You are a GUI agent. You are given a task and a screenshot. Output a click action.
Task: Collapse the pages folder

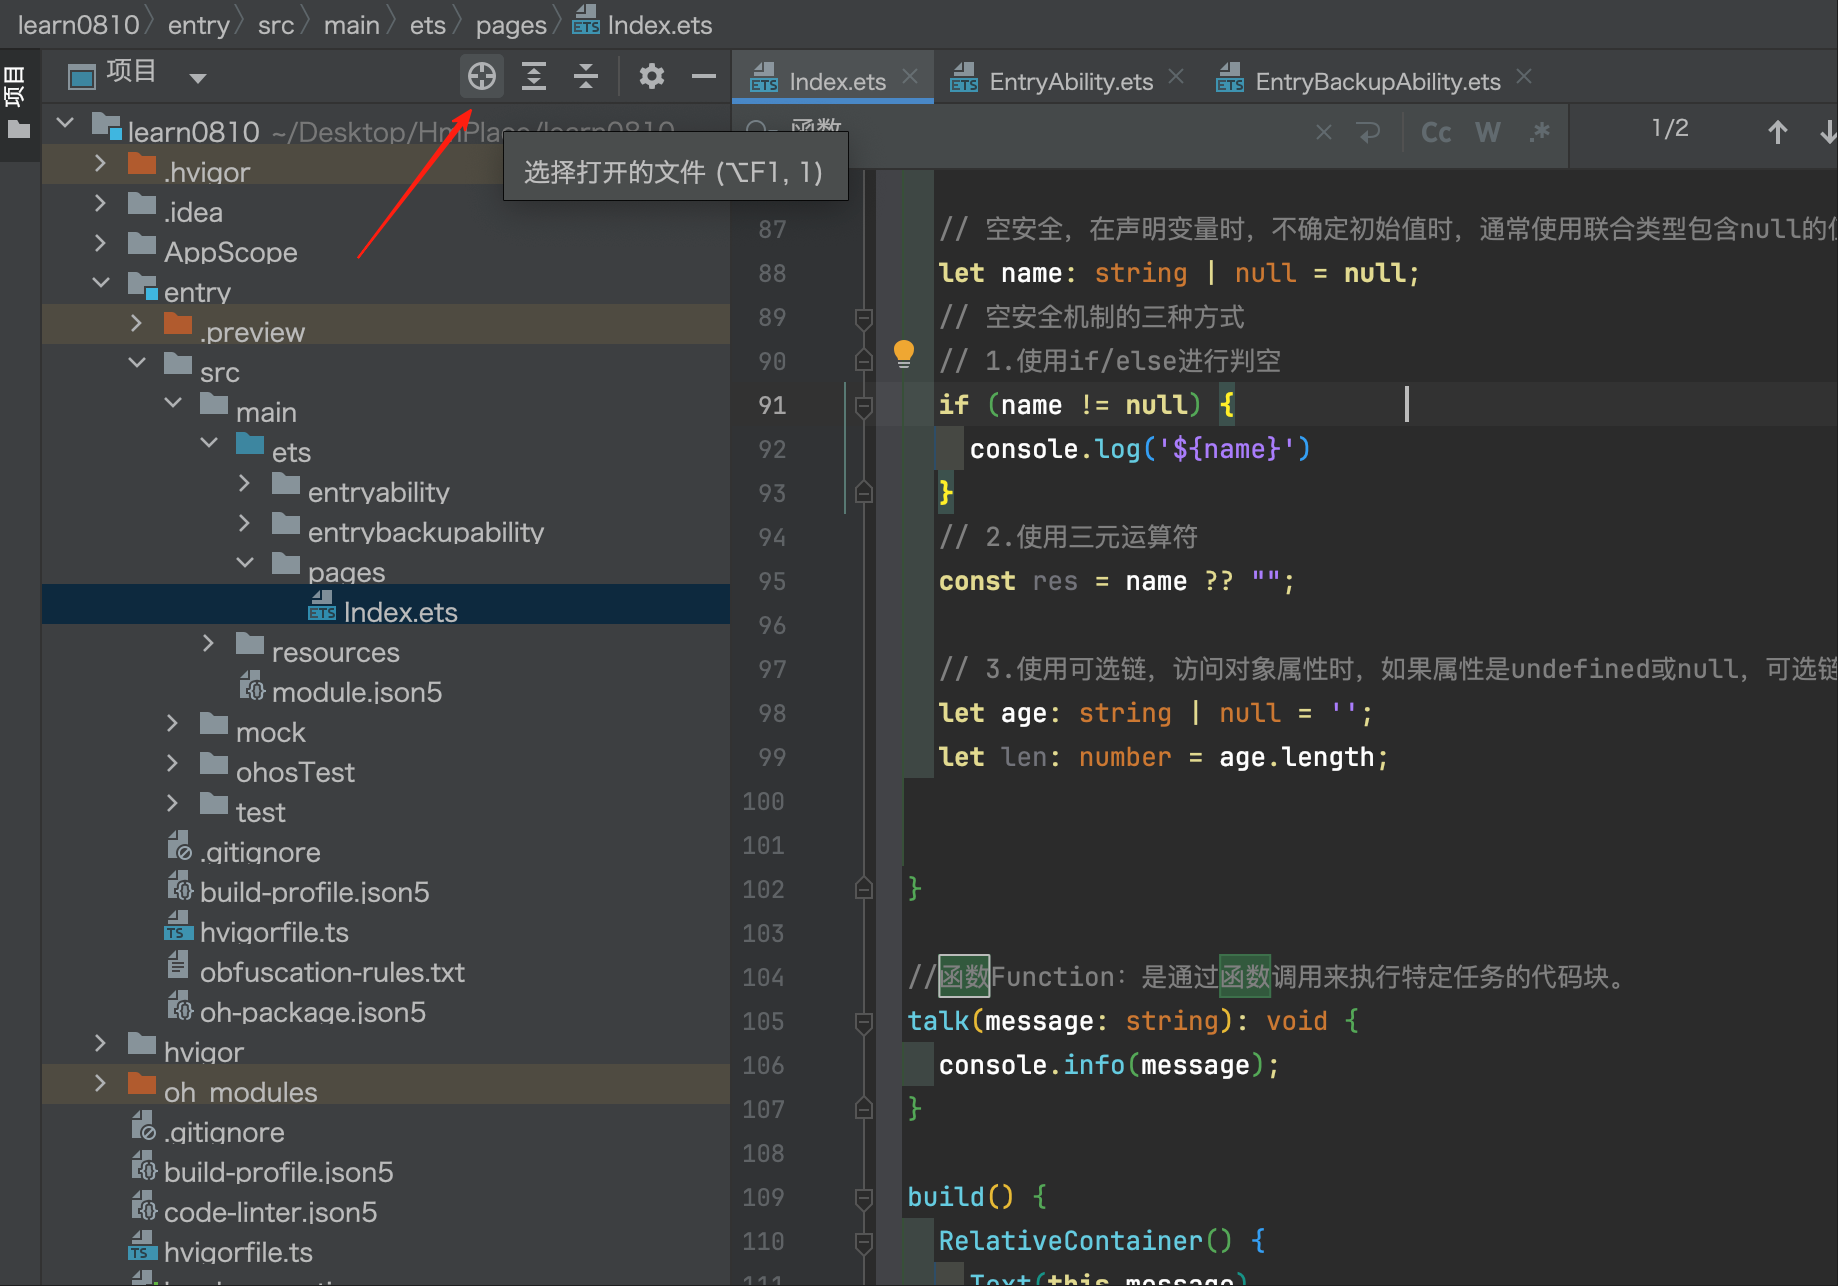pyautogui.click(x=245, y=563)
